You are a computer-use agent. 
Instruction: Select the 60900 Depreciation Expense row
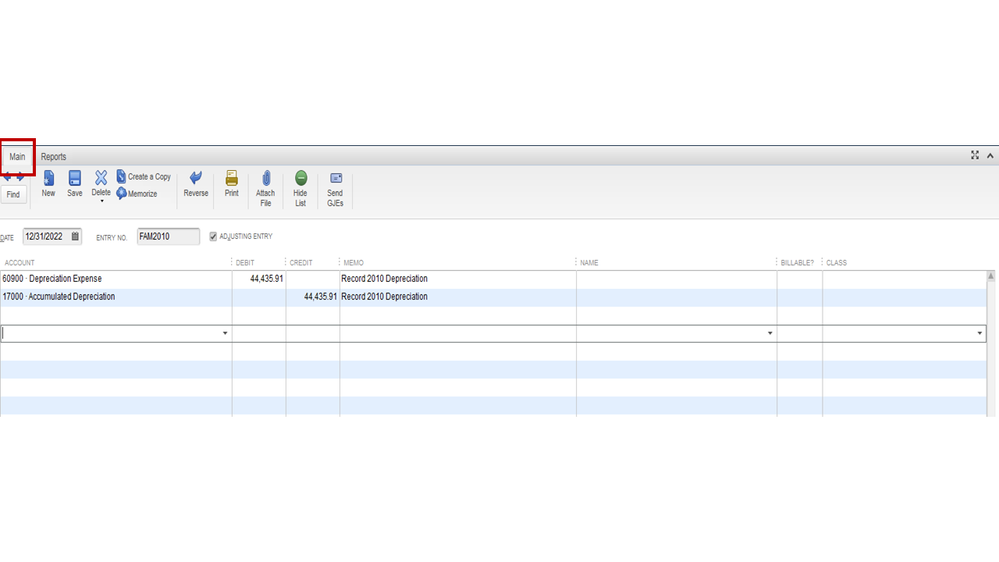(493, 279)
